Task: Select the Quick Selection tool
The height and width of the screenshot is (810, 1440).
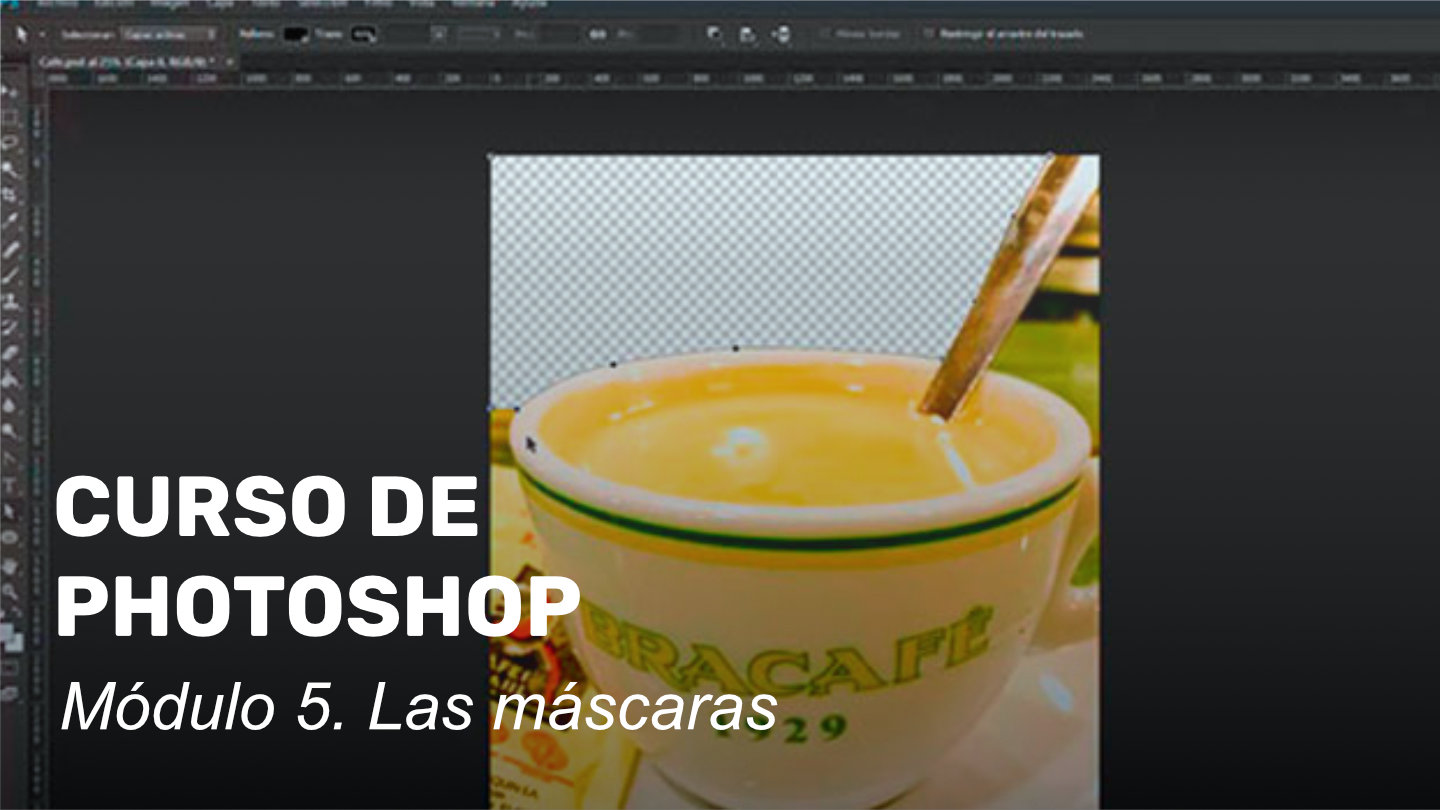Action: pos(12,169)
